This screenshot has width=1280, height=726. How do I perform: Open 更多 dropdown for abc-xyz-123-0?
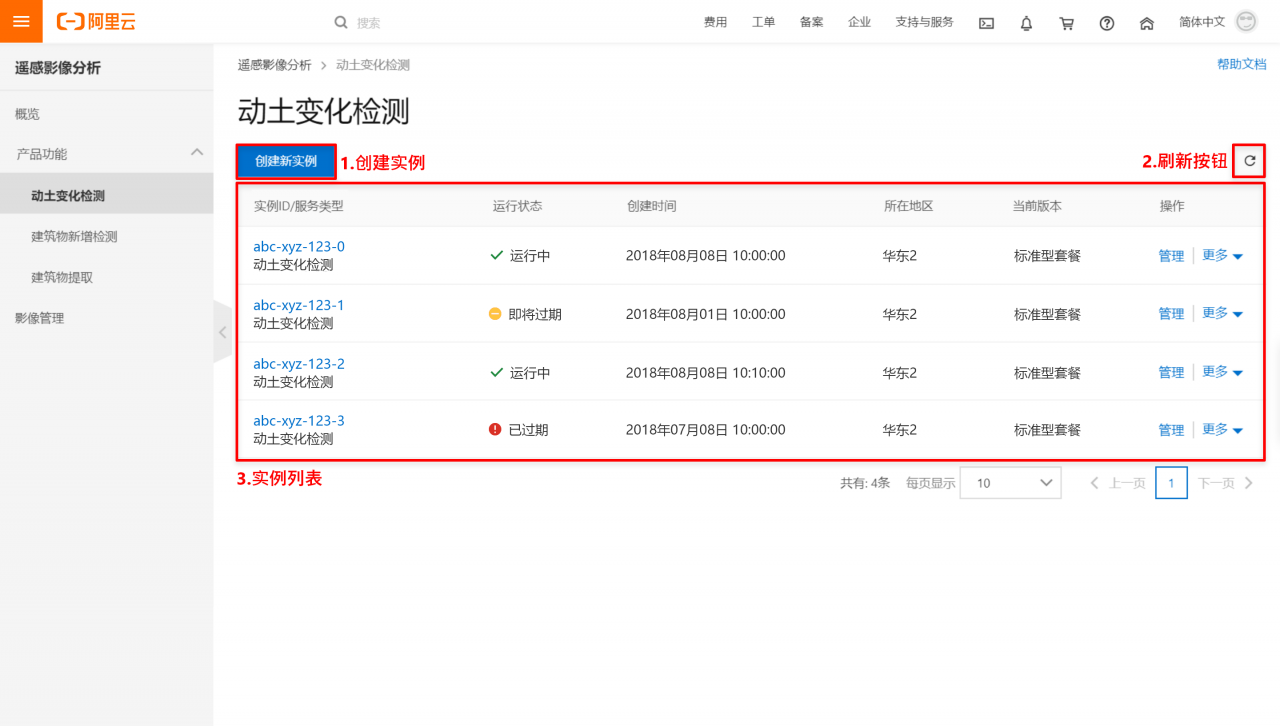tap(1222, 255)
